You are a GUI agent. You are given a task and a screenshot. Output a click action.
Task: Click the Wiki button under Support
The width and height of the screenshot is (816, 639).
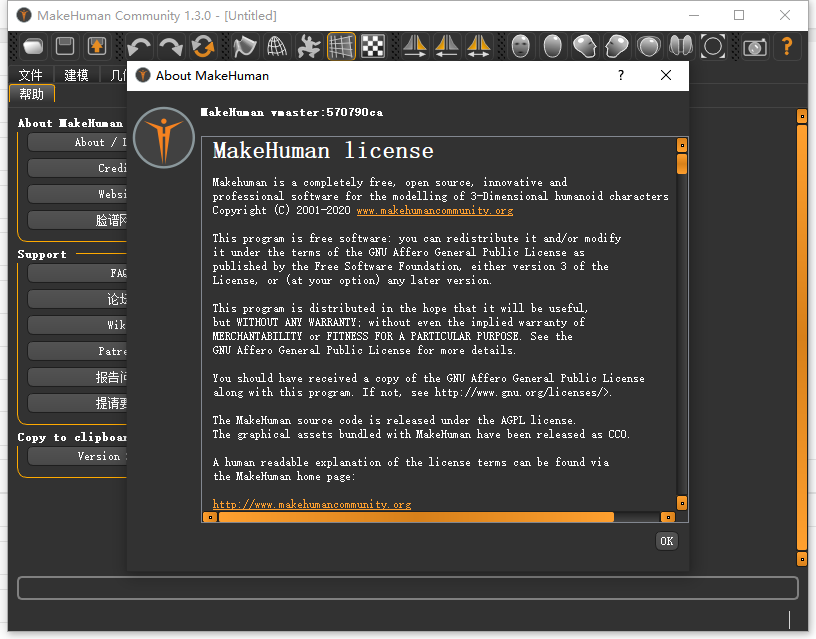point(77,325)
